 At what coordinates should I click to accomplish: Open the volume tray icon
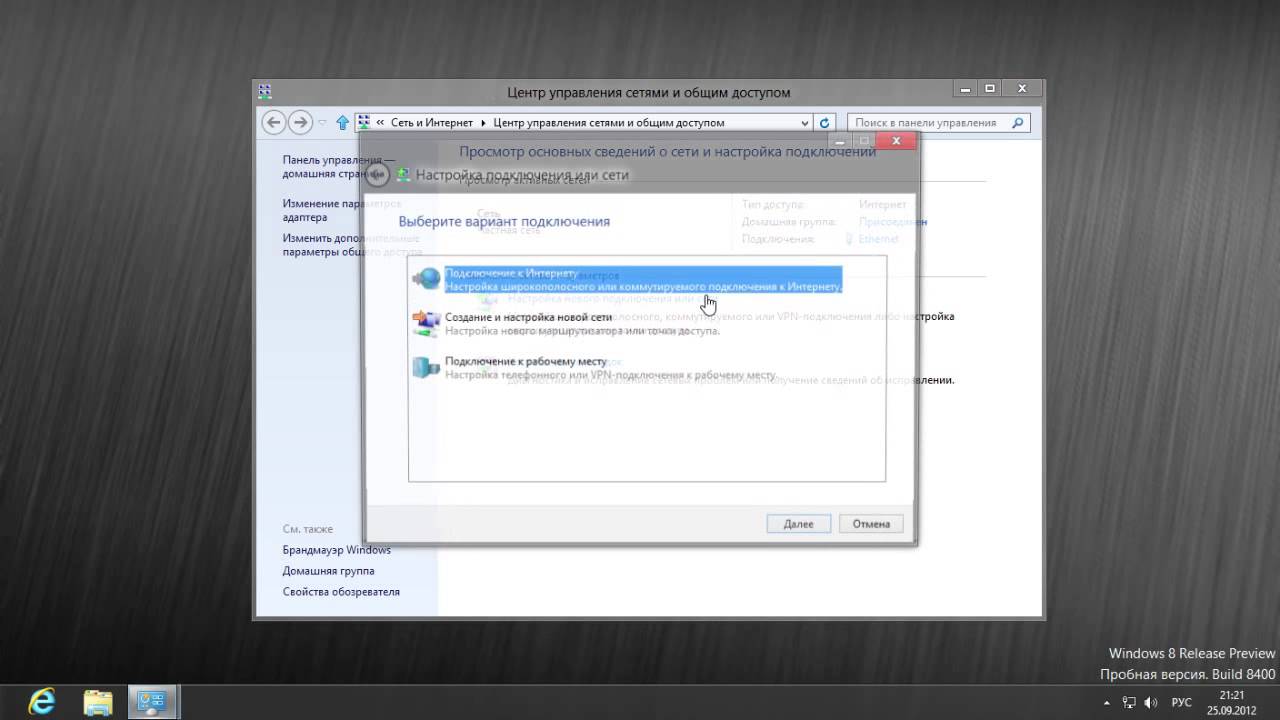tap(1151, 703)
